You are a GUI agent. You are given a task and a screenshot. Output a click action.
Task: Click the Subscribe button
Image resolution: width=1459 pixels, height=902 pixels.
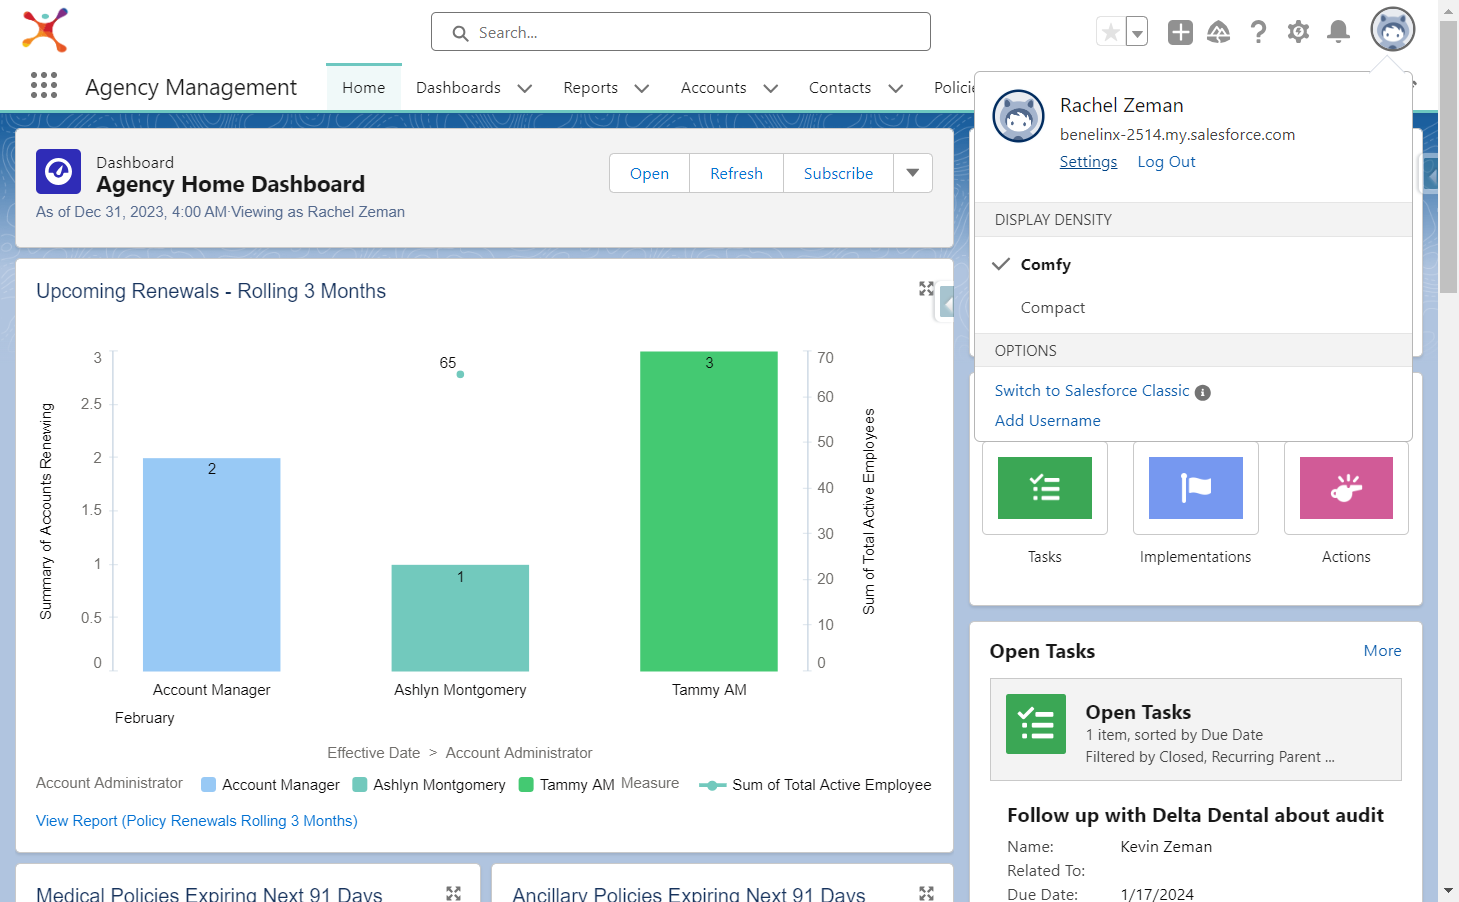839,173
